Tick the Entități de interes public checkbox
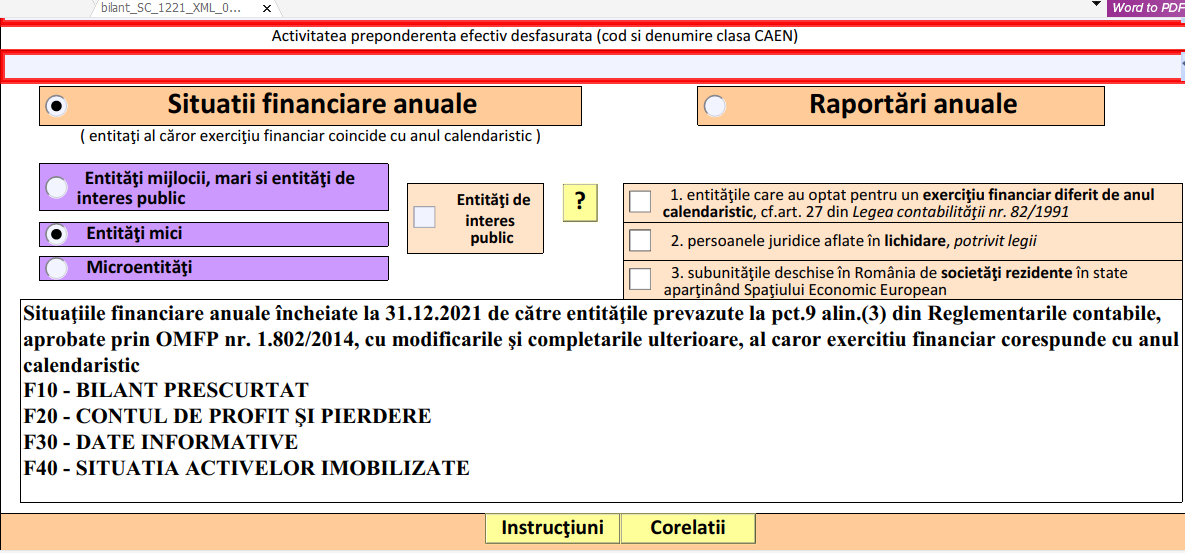 click(425, 216)
